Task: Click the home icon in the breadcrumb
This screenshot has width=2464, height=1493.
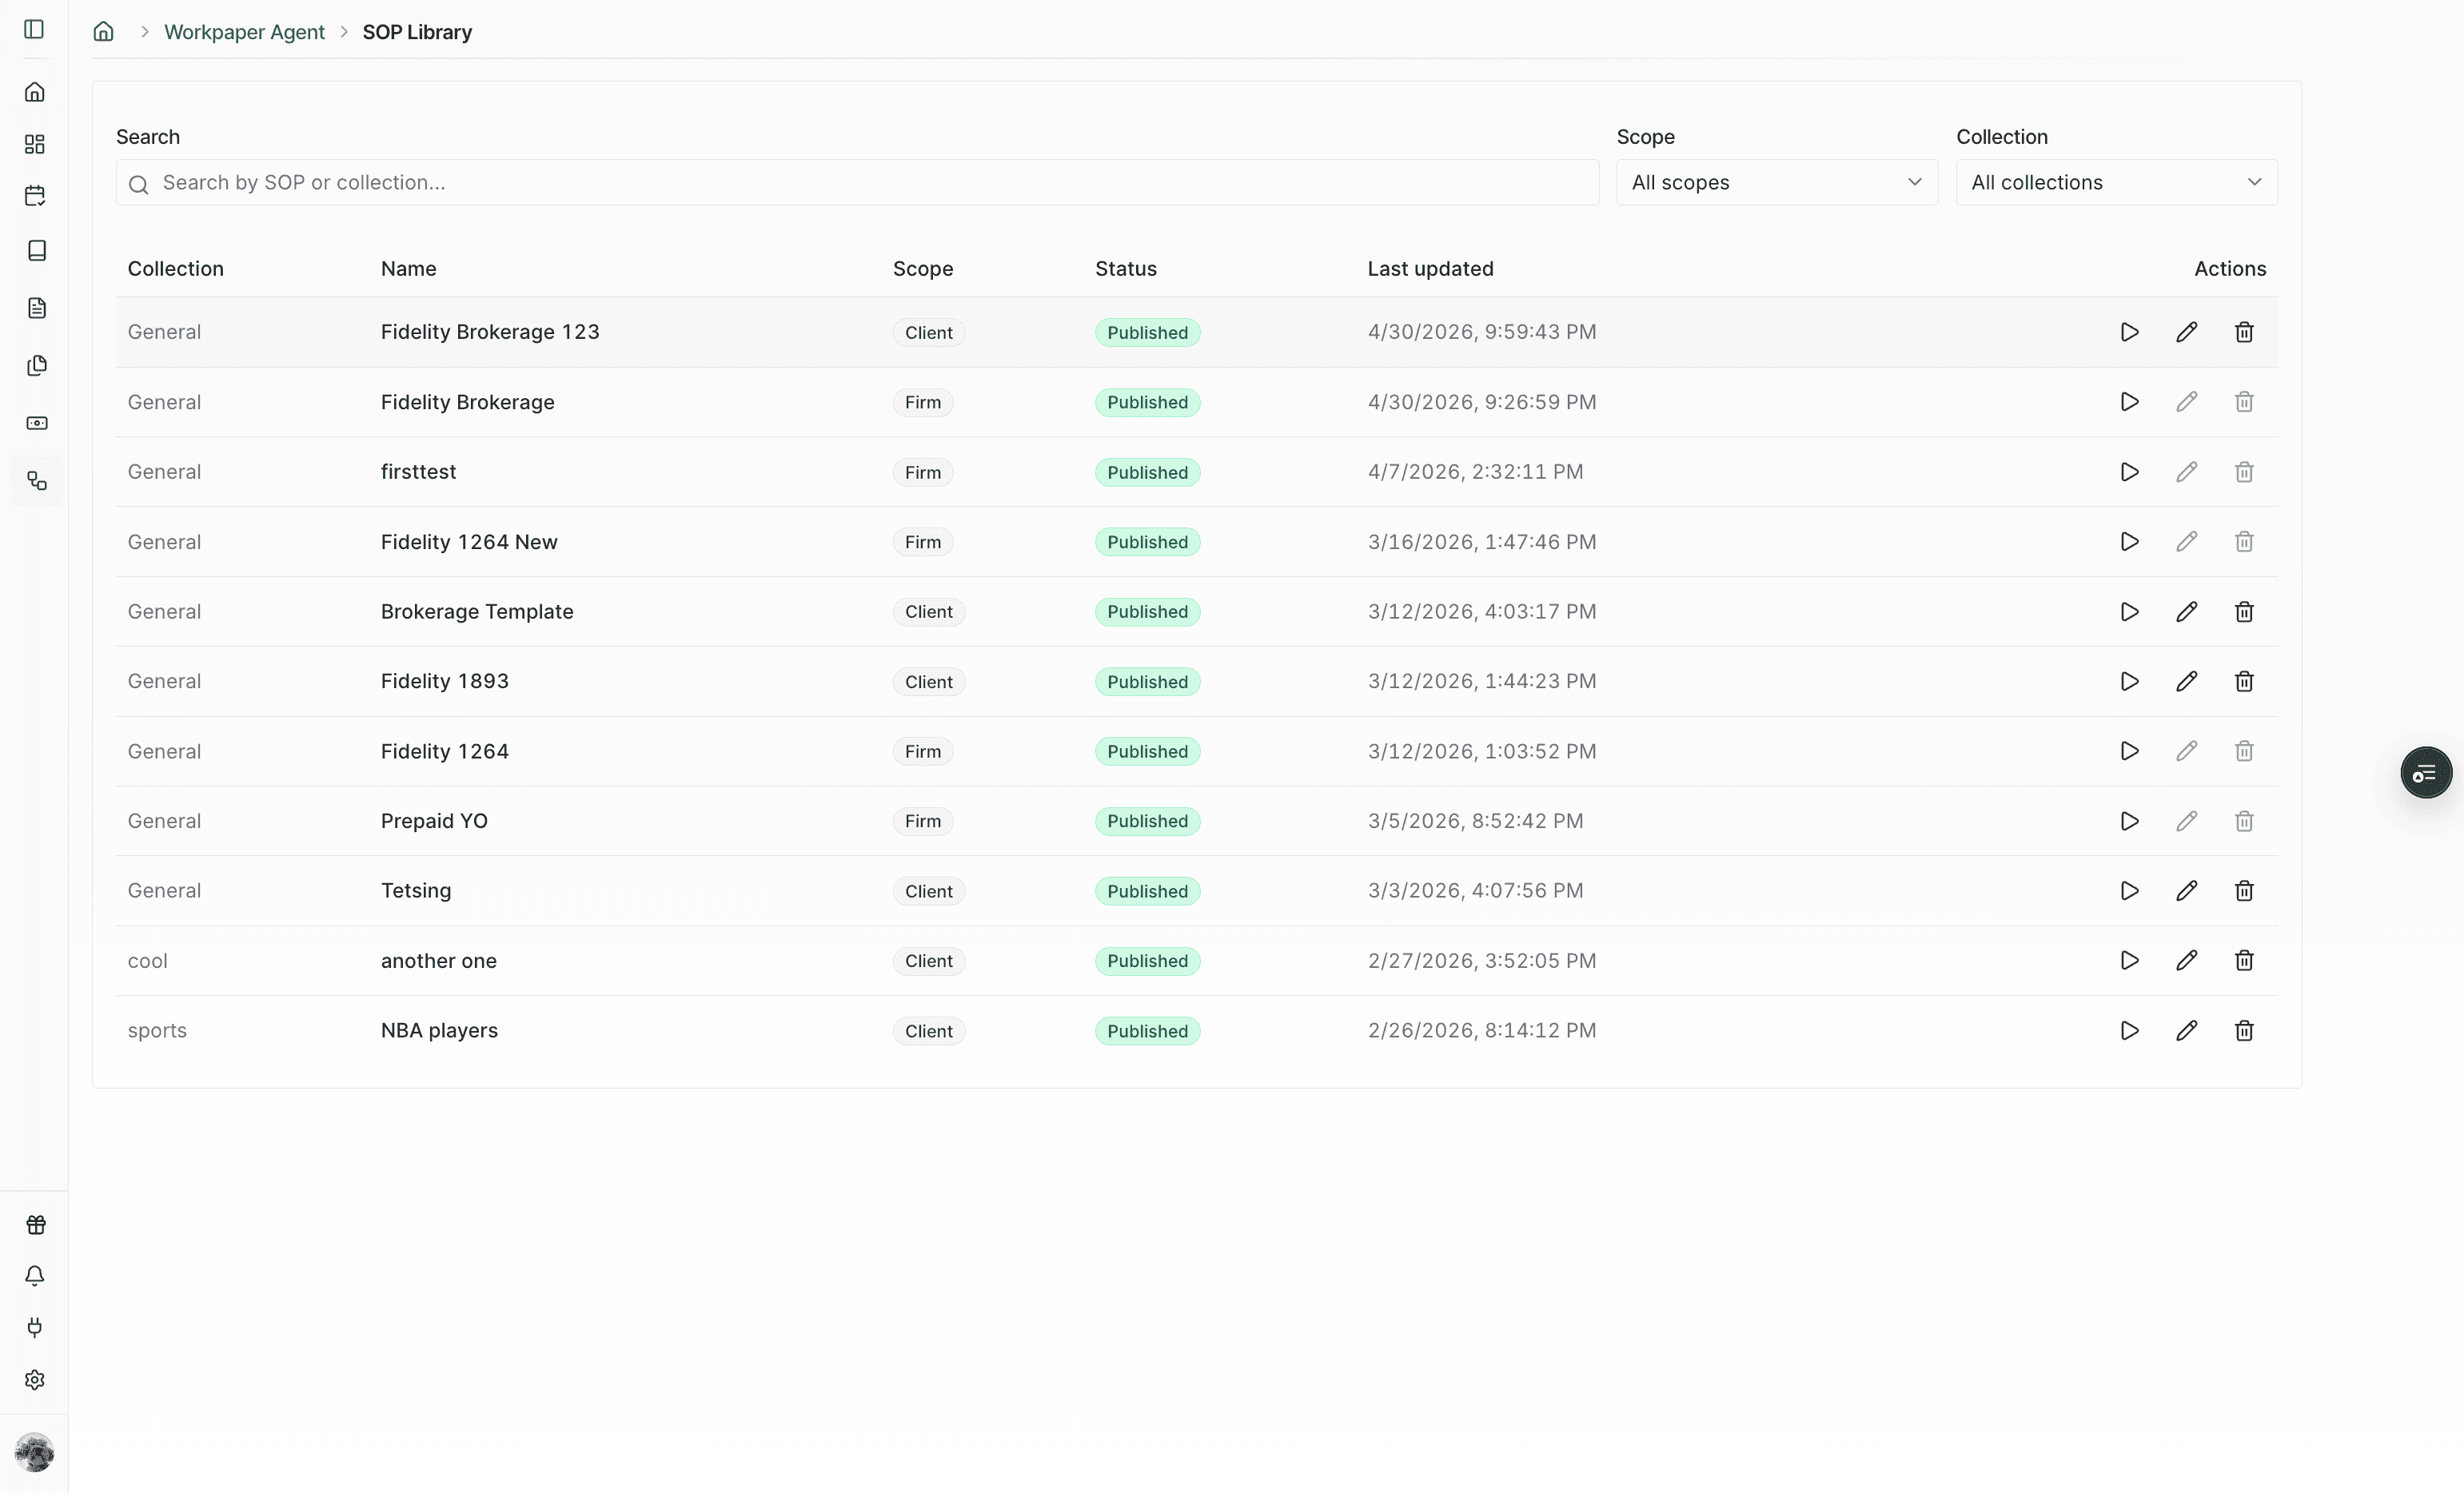Action: tap(104, 32)
